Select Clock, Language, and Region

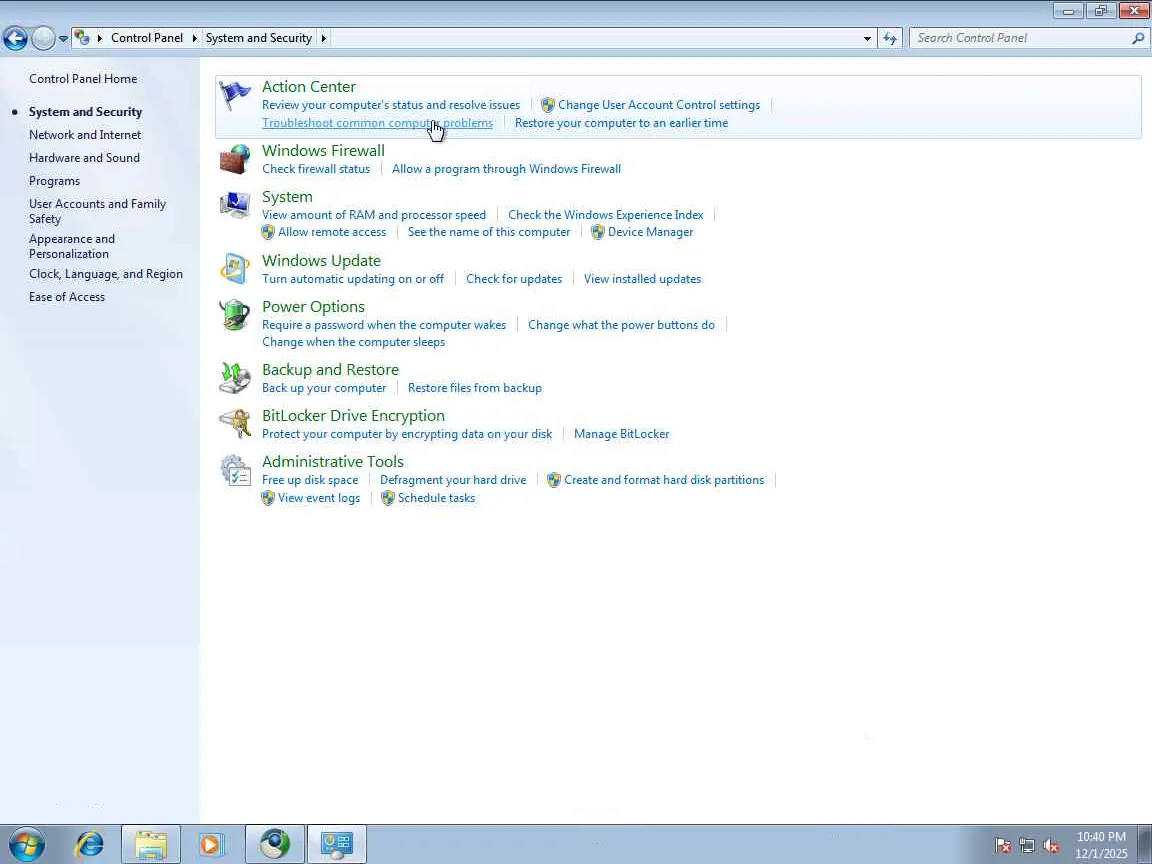tap(106, 273)
